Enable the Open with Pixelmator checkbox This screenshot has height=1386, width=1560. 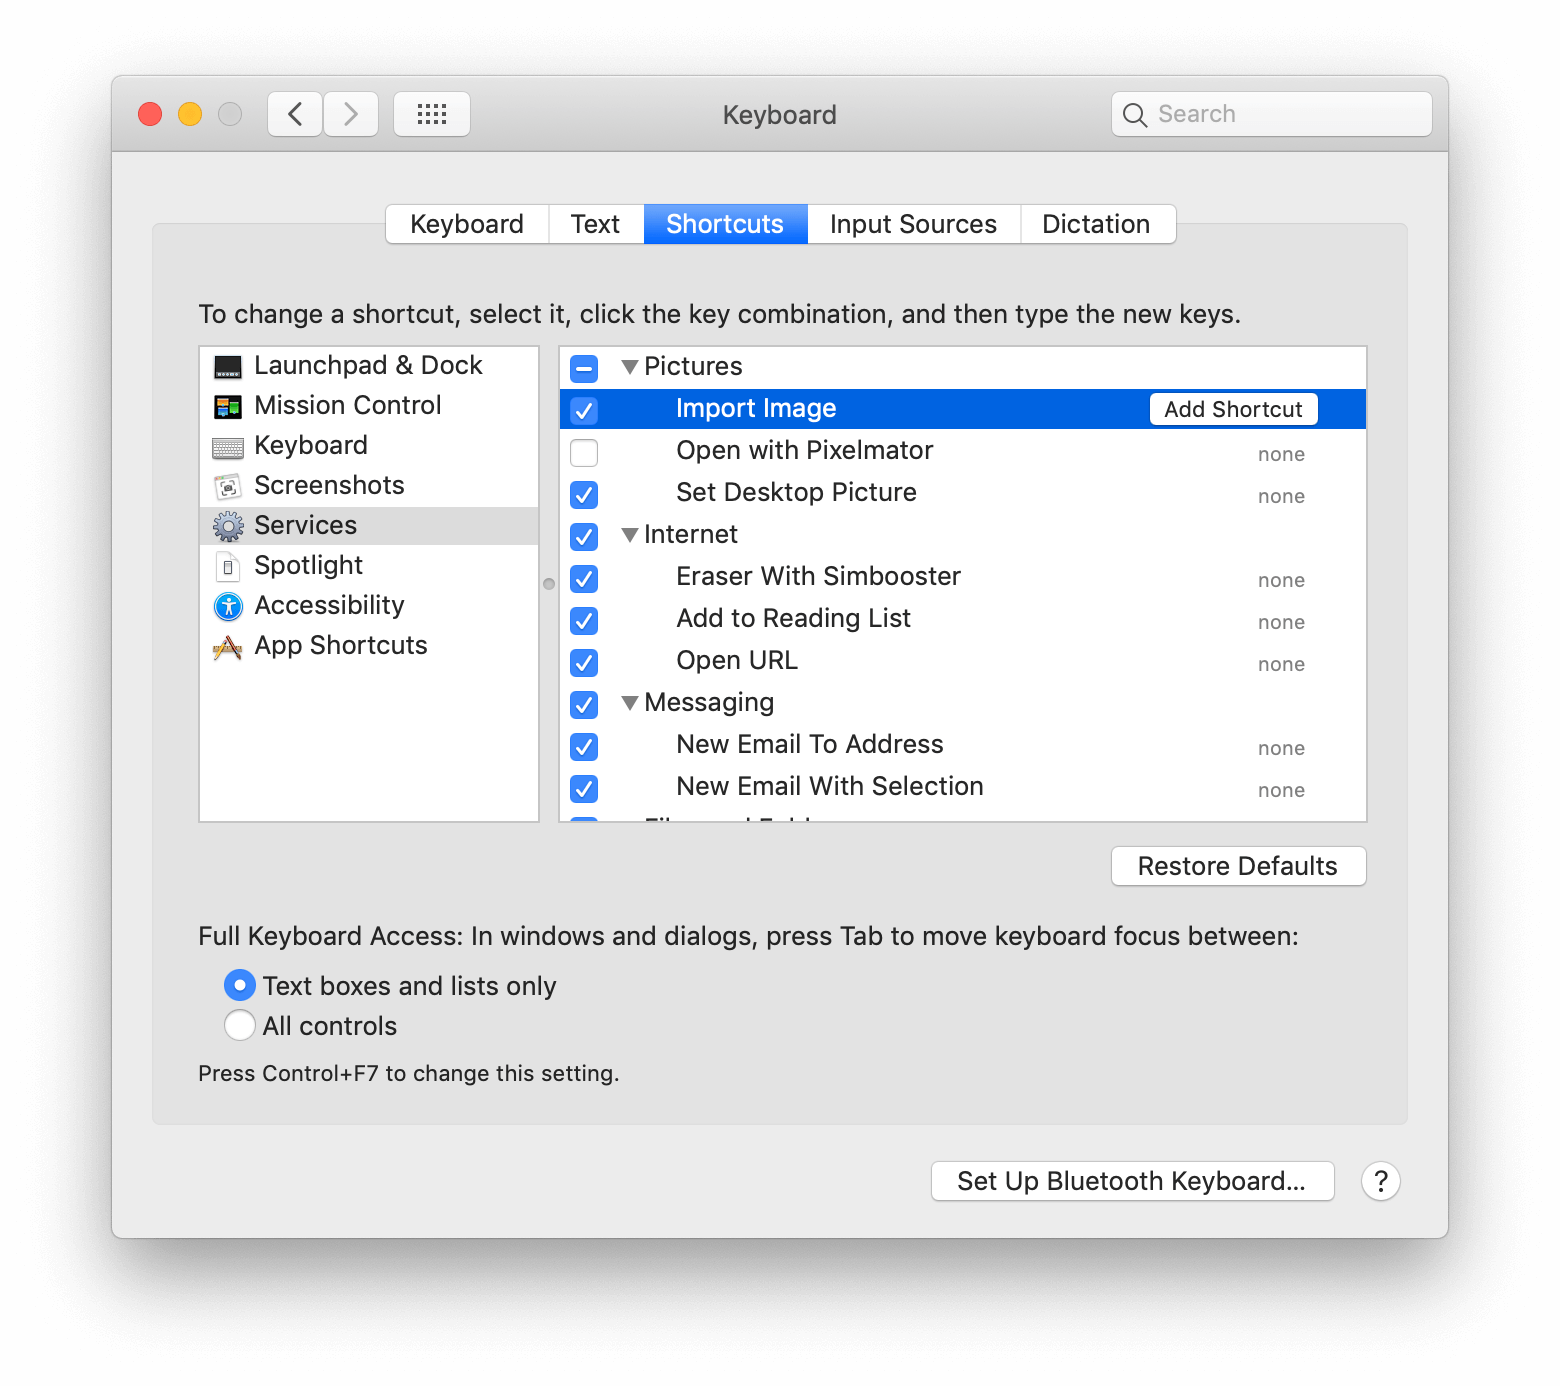click(x=584, y=452)
